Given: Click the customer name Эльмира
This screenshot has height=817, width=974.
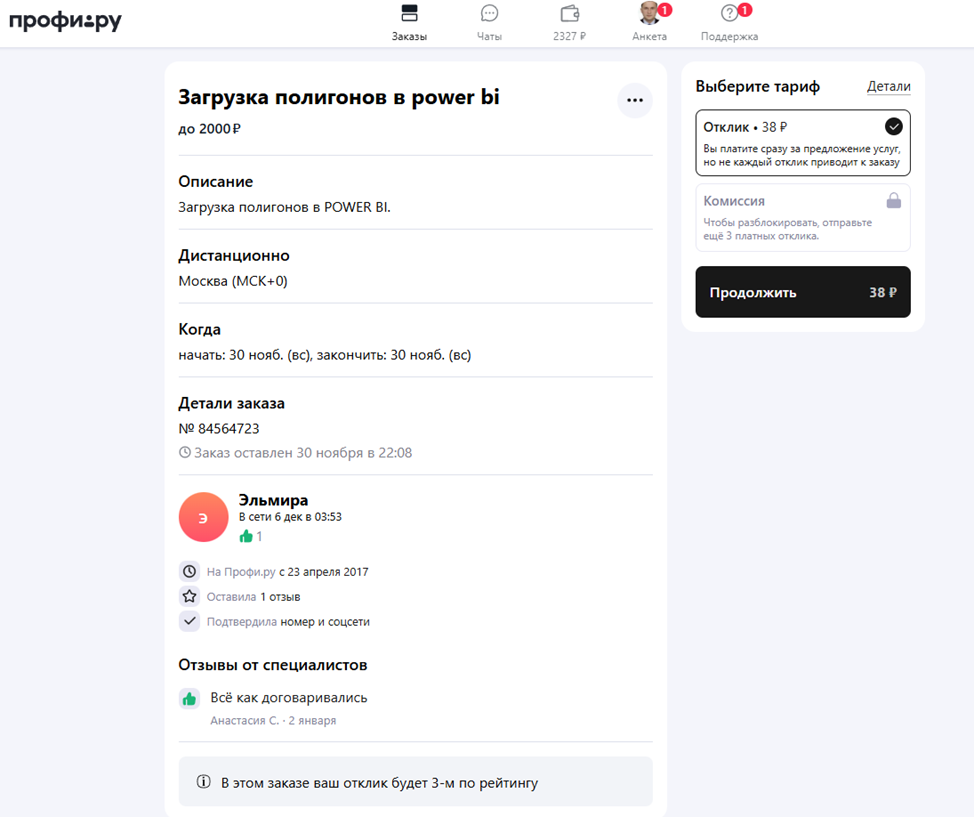Looking at the screenshot, I should (x=273, y=500).
